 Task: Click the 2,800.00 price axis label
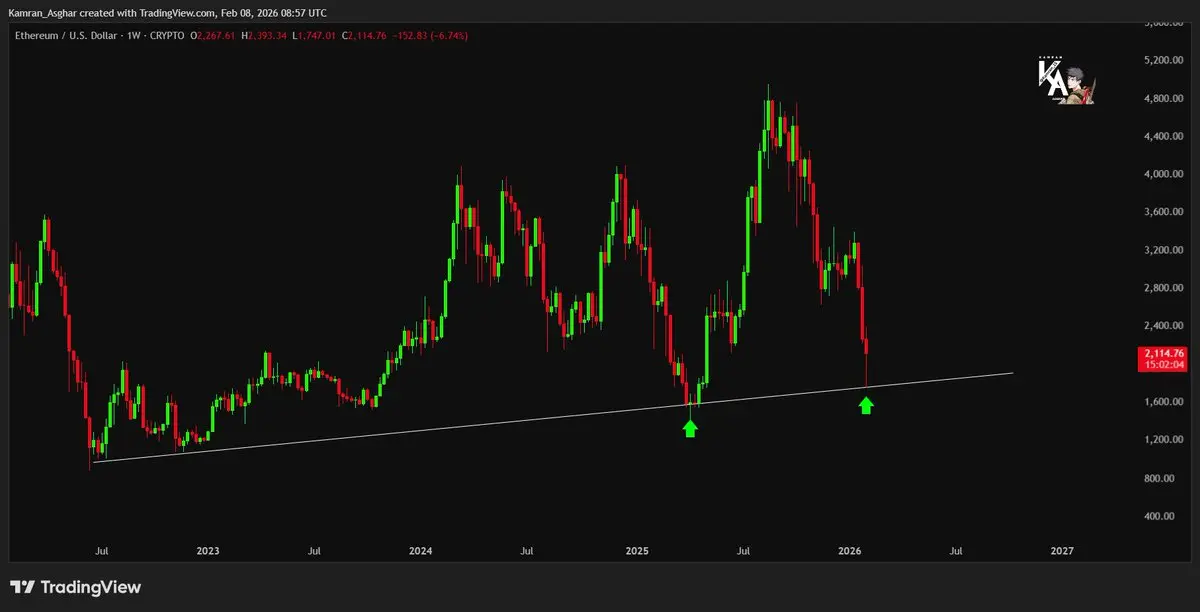click(1162, 288)
